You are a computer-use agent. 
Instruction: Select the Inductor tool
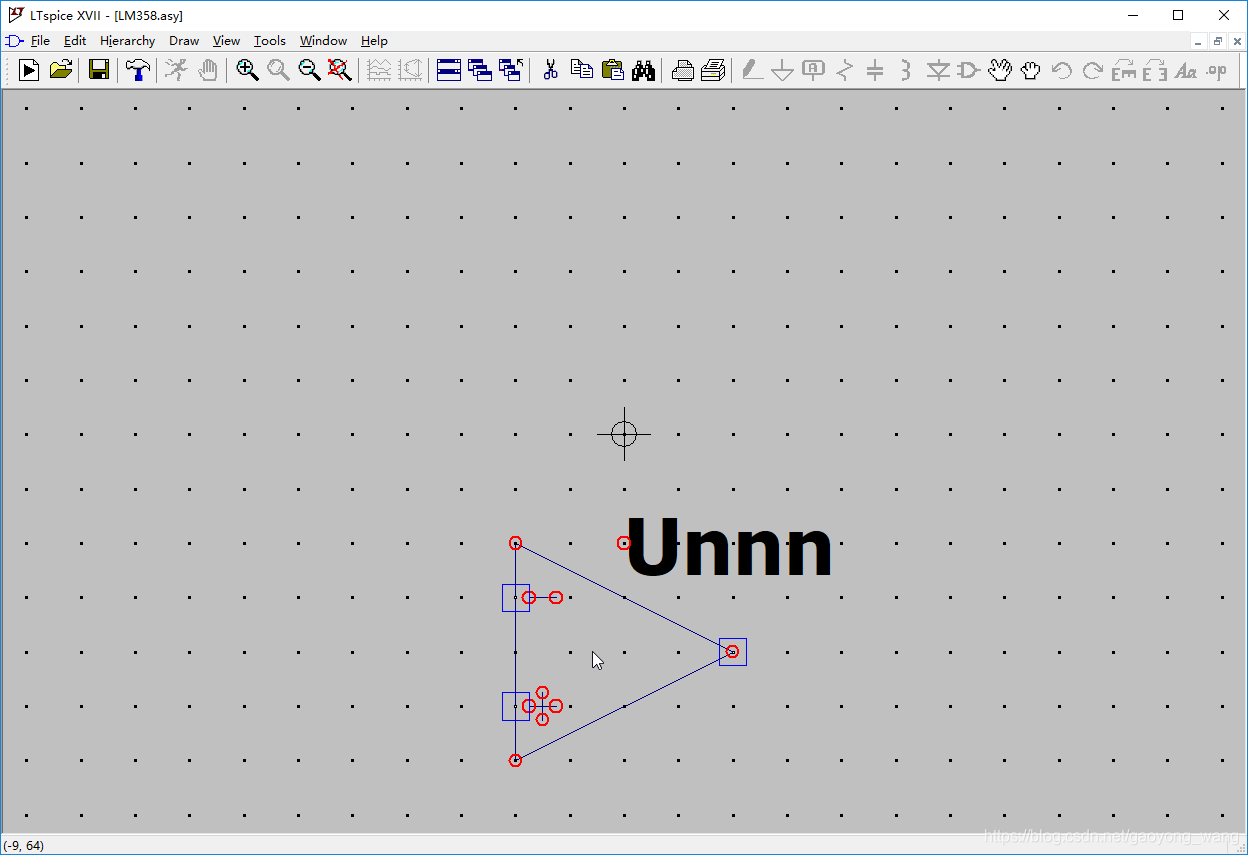906,70
